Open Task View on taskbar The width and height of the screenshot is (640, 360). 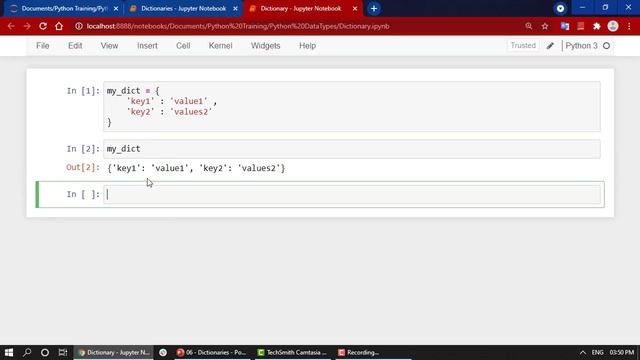[x=62, y=352]
